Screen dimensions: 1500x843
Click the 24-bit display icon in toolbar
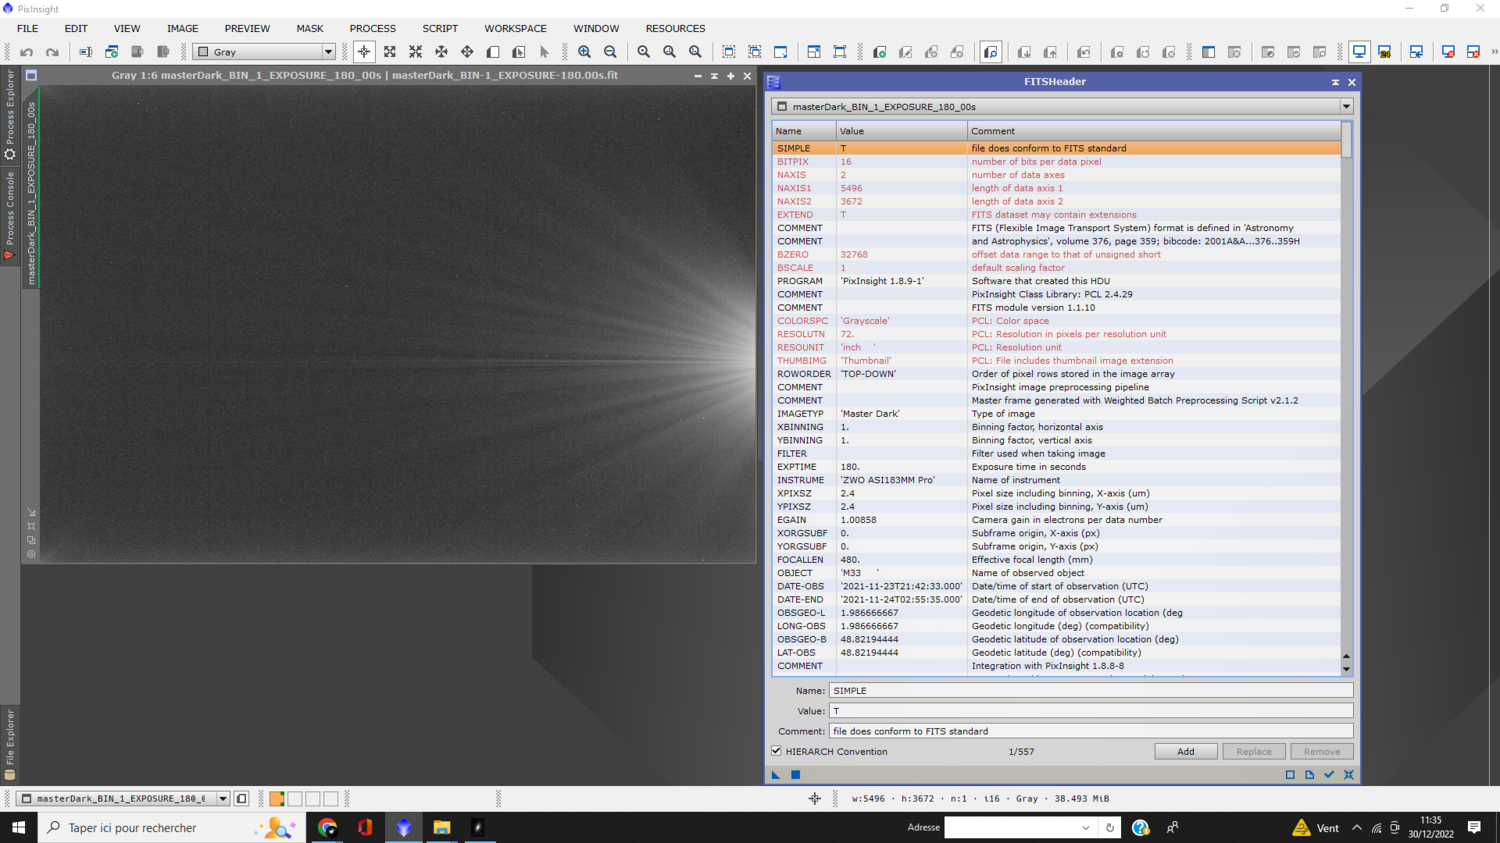[x=1385, y=52]
